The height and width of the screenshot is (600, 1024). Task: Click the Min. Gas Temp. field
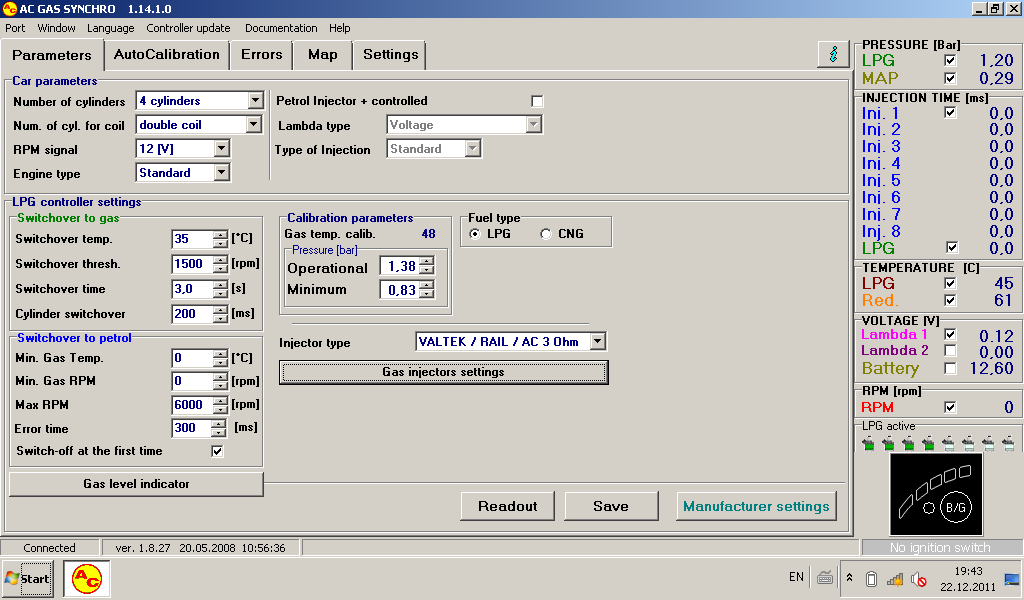(192, 358)
